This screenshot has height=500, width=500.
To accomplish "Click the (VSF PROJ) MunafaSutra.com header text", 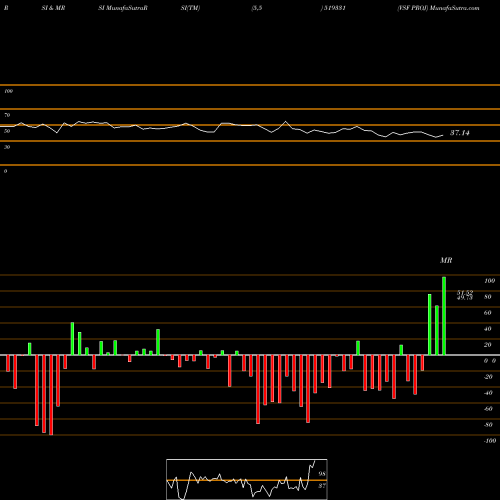I will 438,8.
